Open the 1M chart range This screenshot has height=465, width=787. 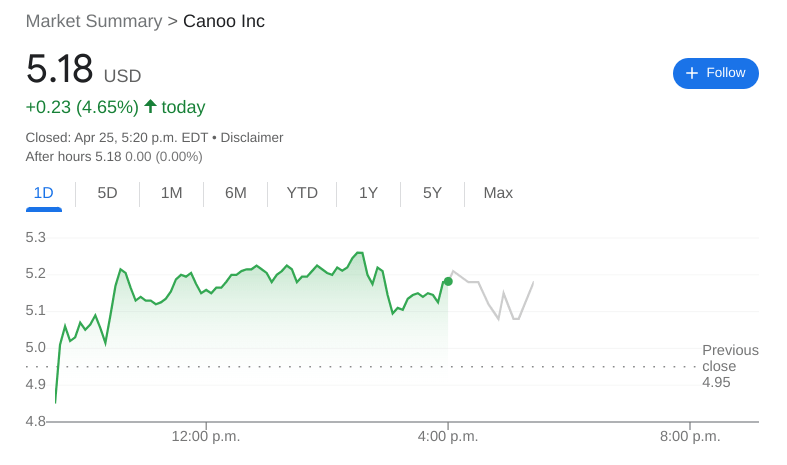tap(171, 193)
